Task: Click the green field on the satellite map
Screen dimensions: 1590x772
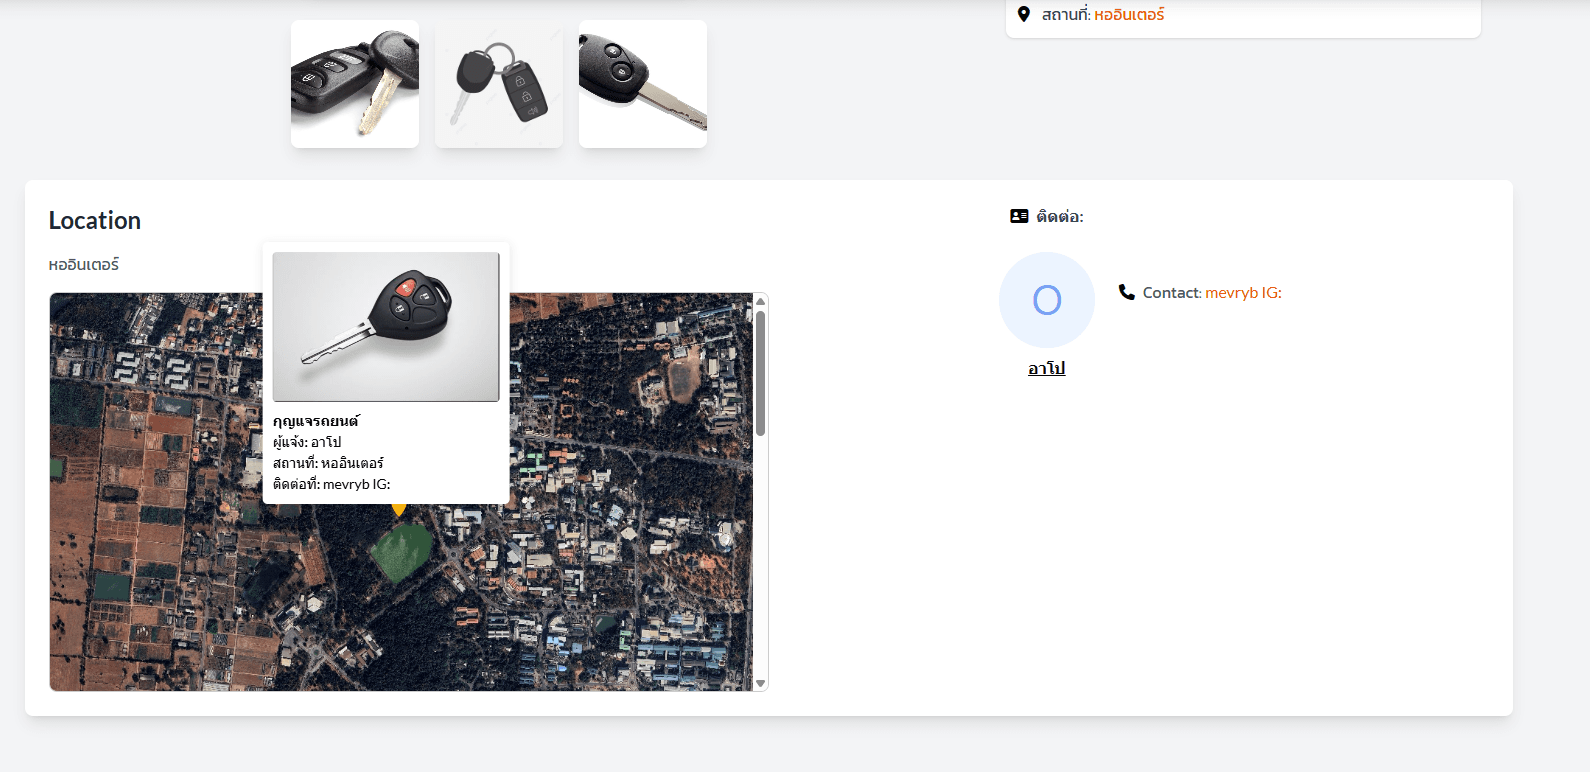Action: point(401,552)
